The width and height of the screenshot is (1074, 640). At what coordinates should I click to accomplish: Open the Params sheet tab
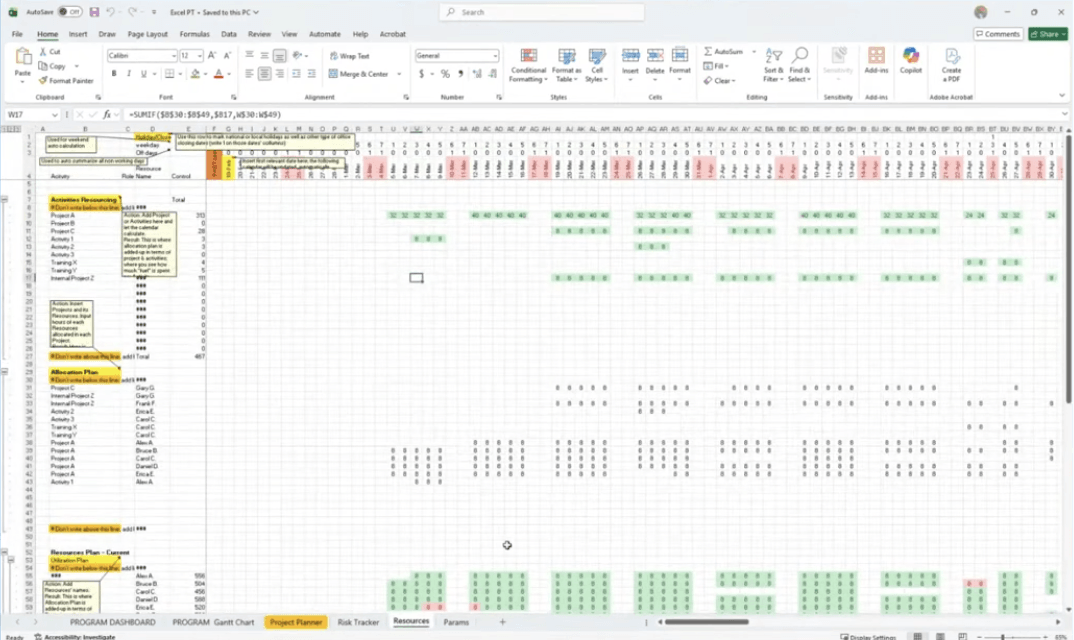456,622
